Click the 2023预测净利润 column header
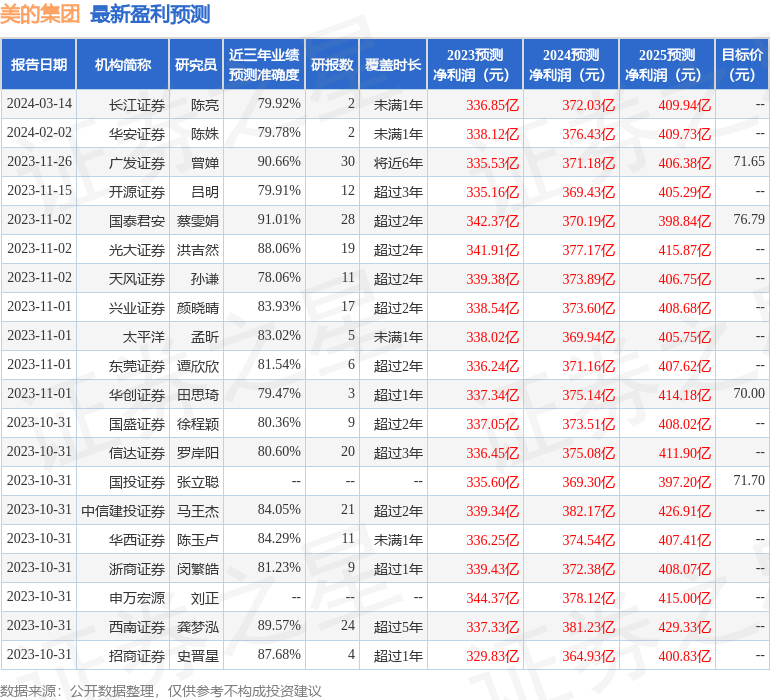This screenshot has height=700, width=770. click(x=475, y=65)
